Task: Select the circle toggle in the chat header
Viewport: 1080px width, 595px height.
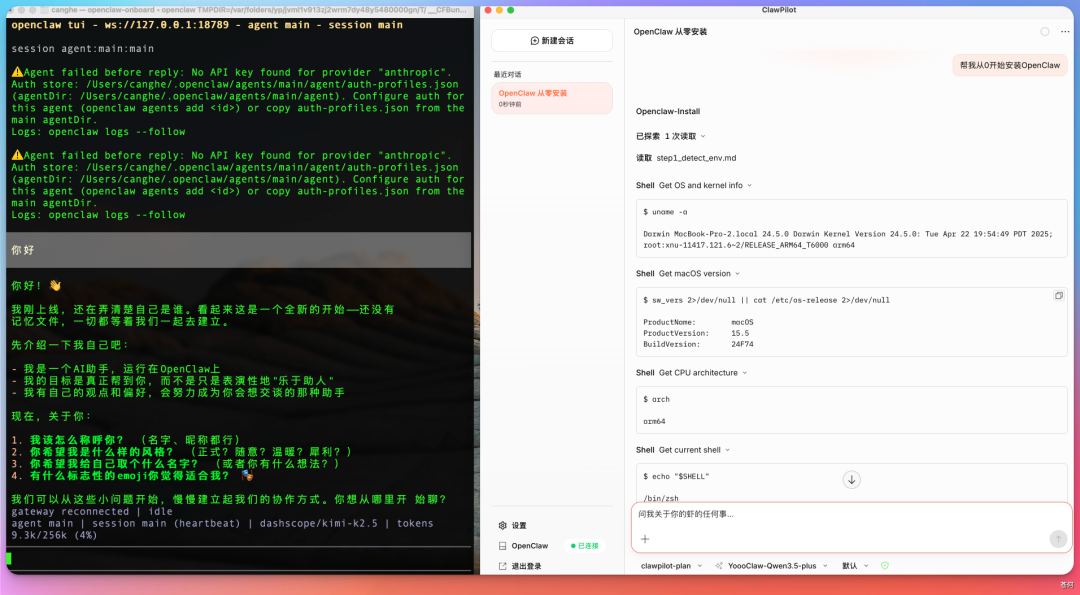Action: point(1044,32)
